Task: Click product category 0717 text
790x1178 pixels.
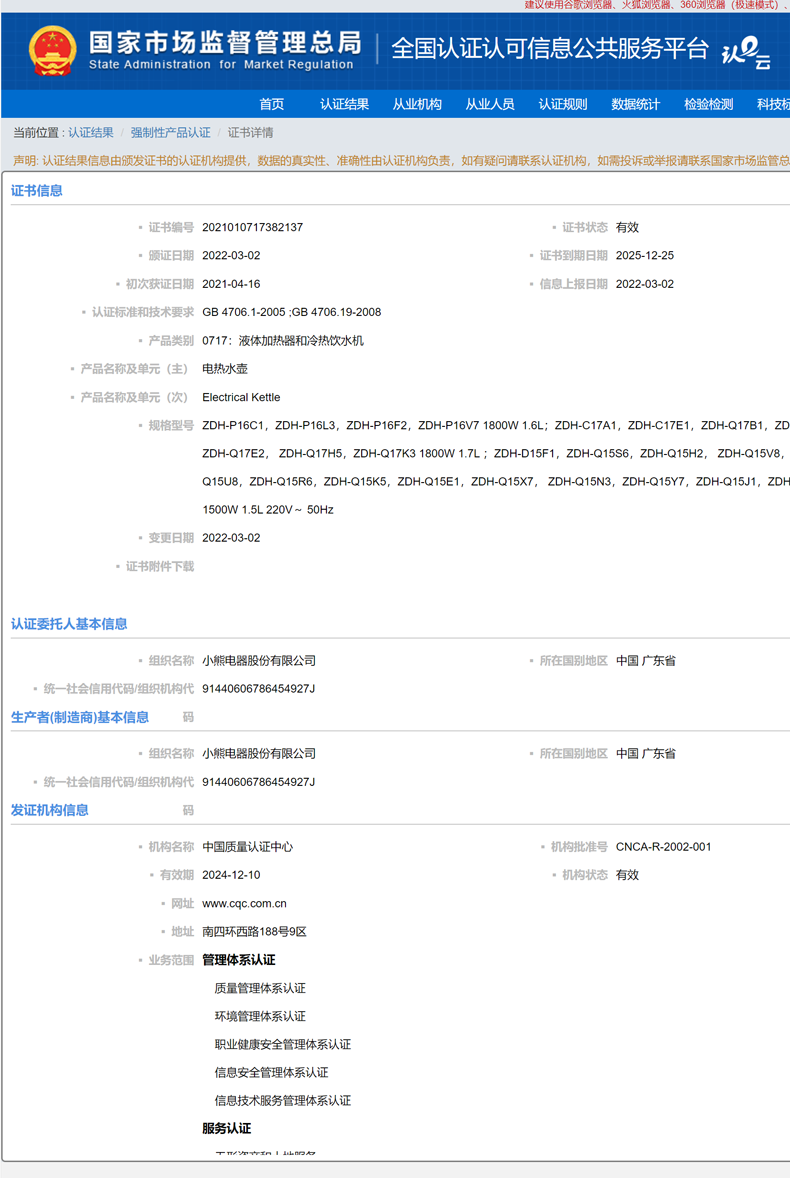Action: click(x=282, y=341)
